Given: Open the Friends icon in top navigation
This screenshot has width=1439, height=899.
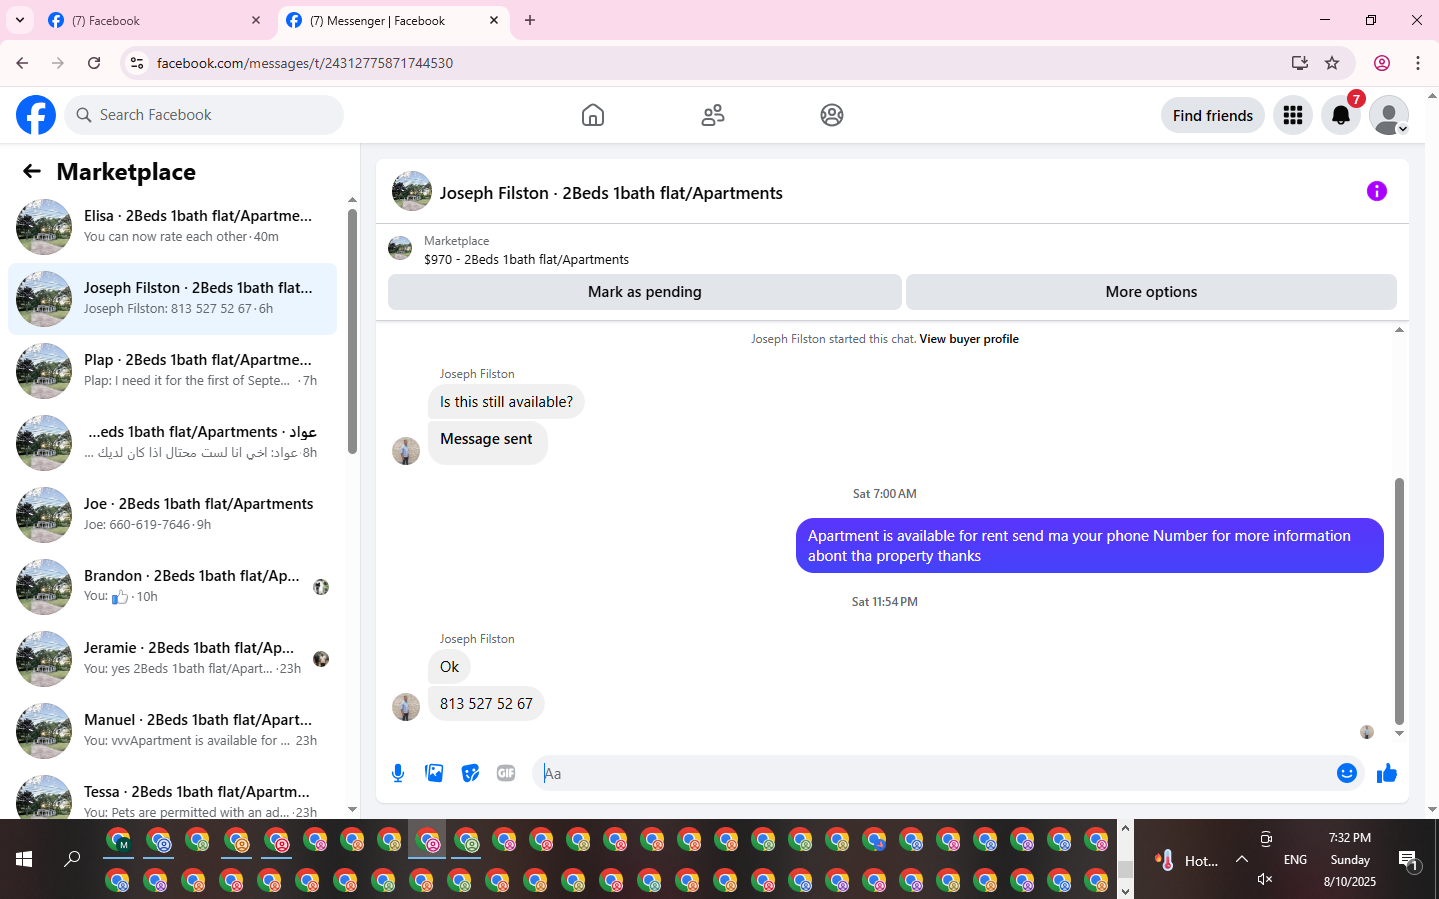Looking at the screenshot, I should pyautogui.click(x=713, y=115).
